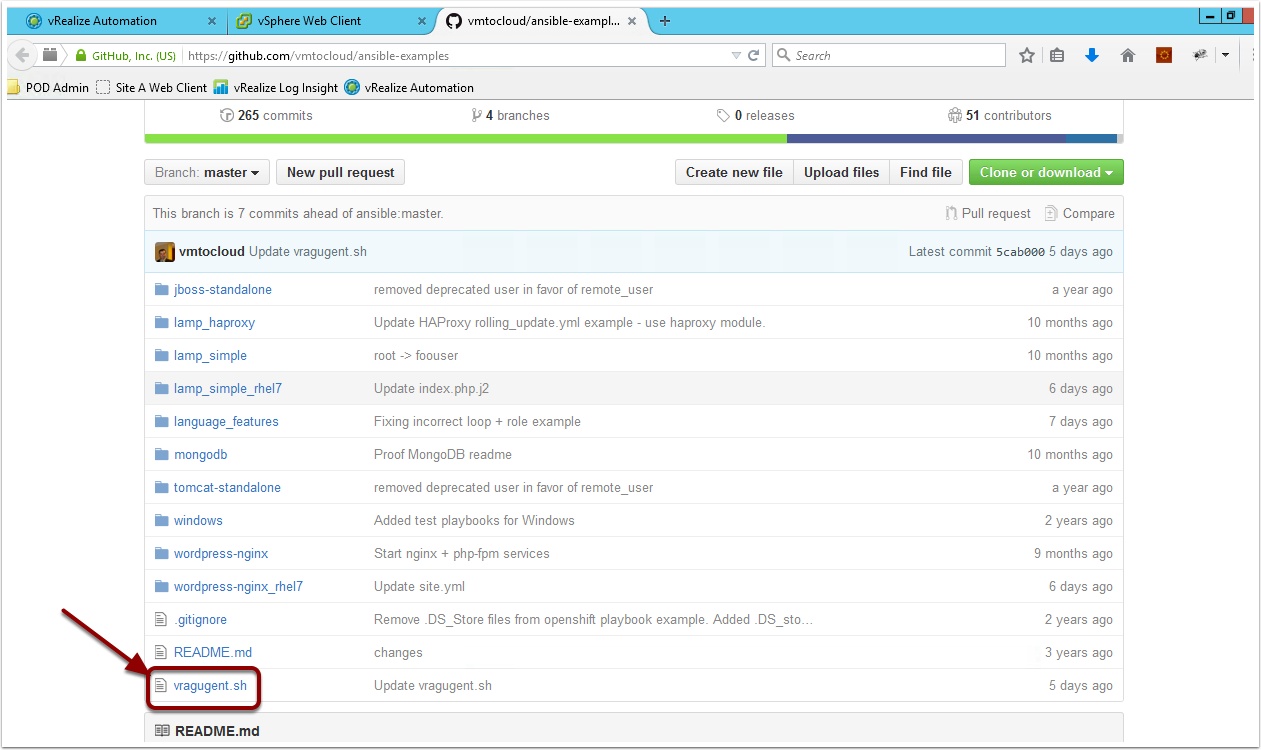
Task: Switch to the vSphere Web Client tab
Action: click(x=331, y=21)
